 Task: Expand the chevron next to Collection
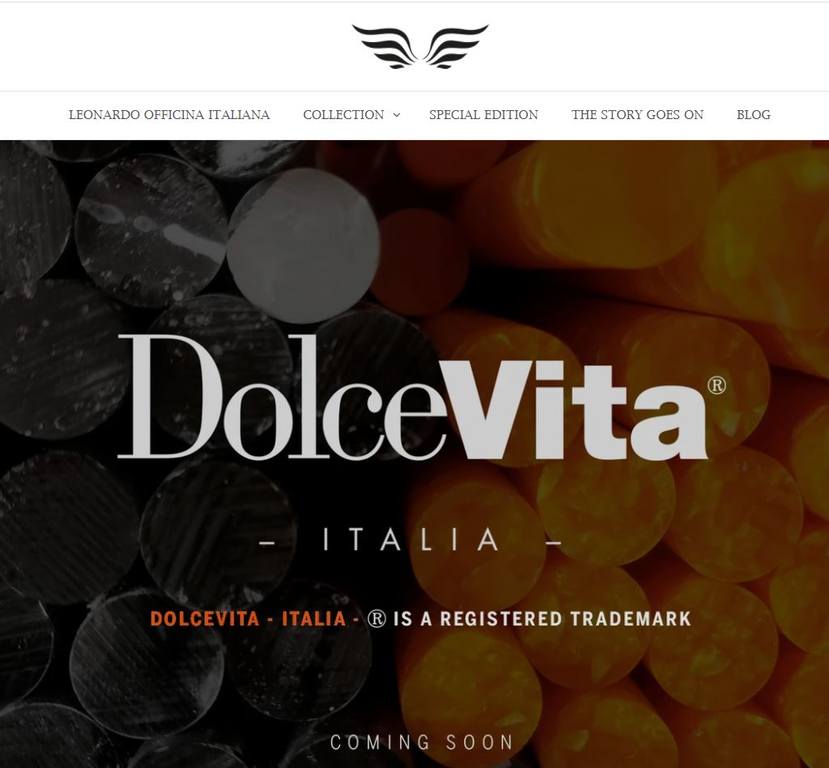coord(397,115)
